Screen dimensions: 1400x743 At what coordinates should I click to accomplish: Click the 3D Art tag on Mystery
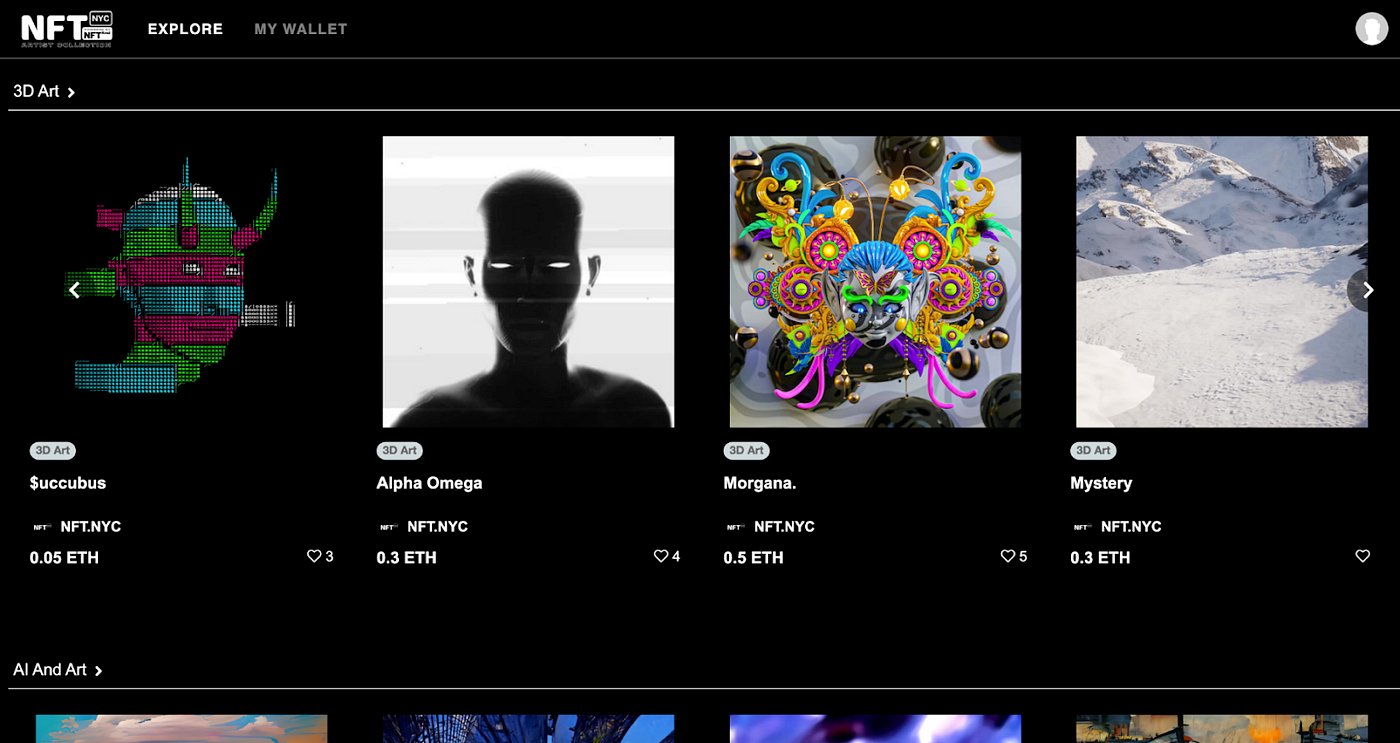[x=1093, y=451]
